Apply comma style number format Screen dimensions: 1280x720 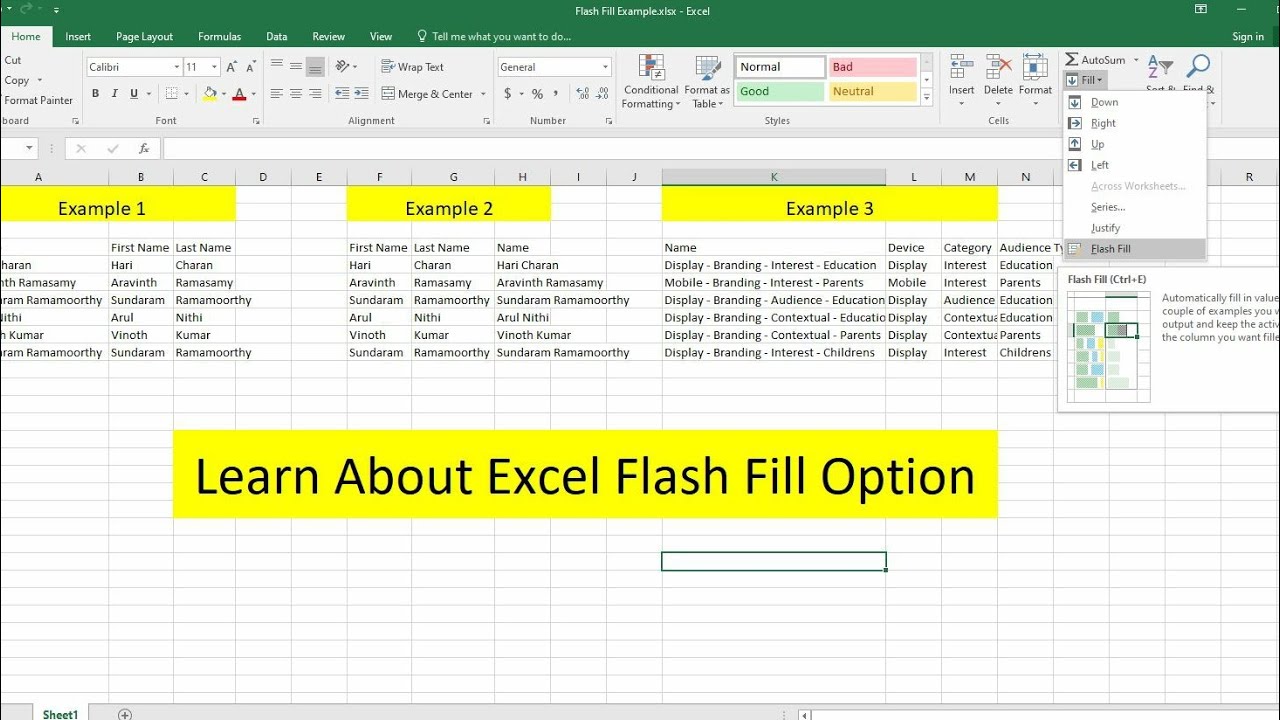click(556, 94)
